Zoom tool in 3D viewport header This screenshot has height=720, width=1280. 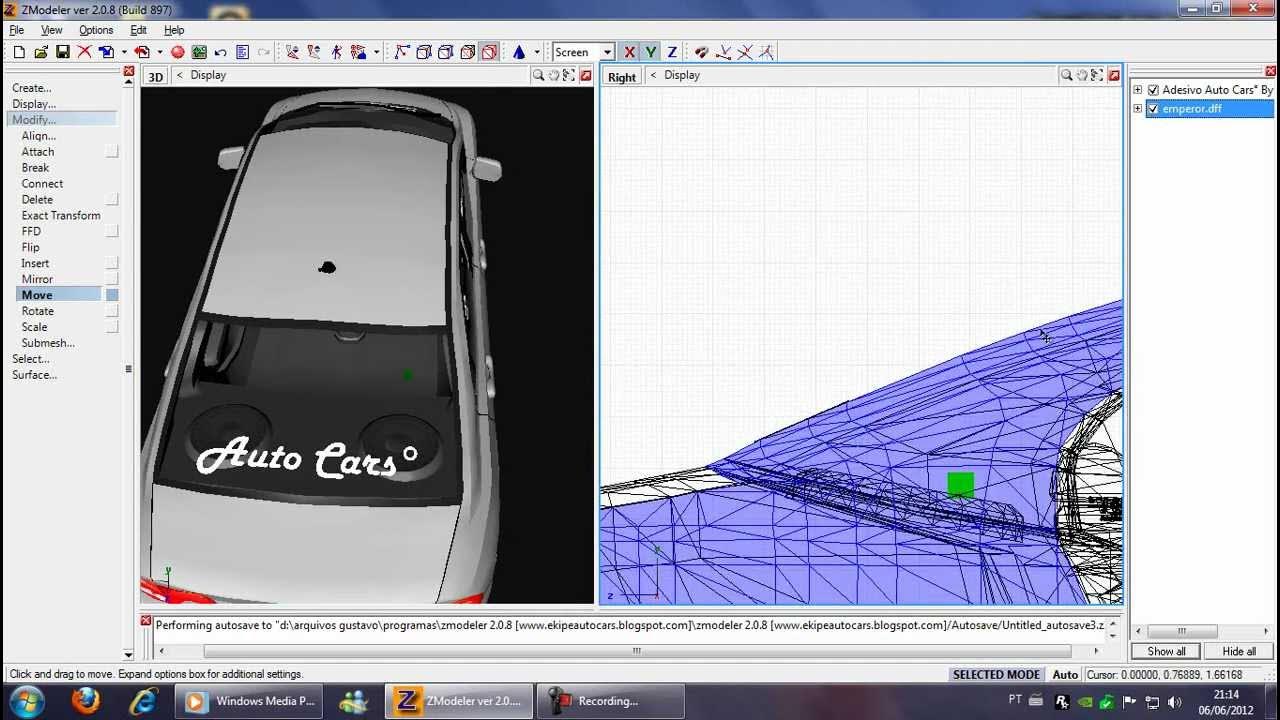pos(538,75)
